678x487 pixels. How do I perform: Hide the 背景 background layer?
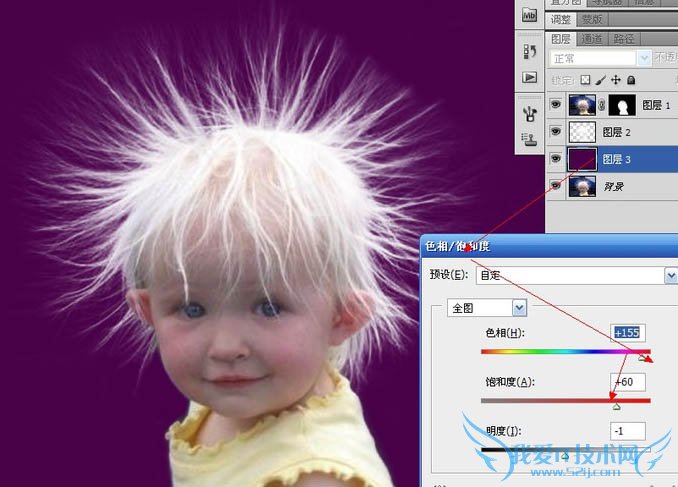click(x=556, y=185)
